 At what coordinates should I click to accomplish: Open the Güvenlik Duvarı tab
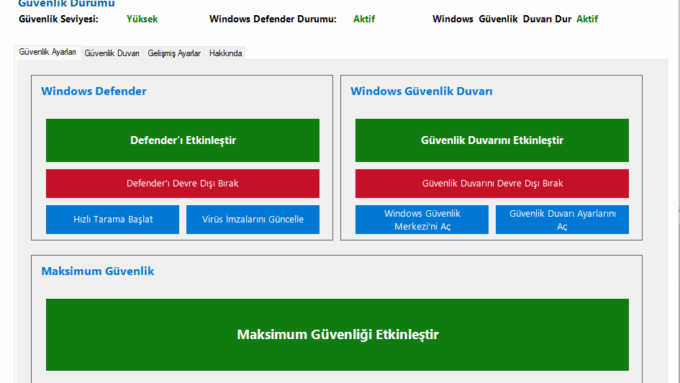[112, 53]
